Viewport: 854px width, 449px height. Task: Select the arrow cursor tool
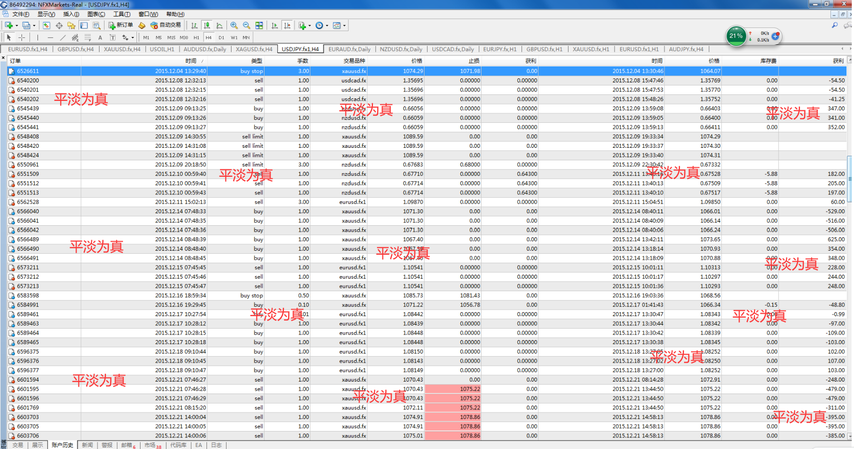pyautogui.click(x=9, y=37)
